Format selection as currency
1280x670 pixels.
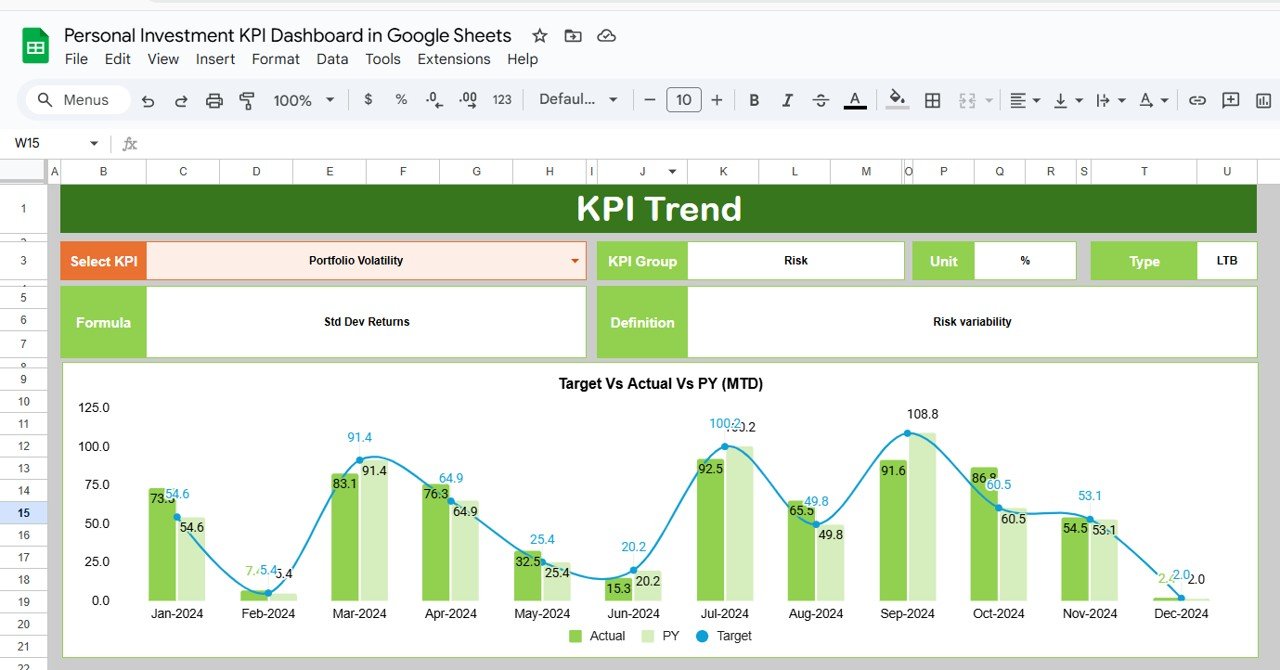368,100
